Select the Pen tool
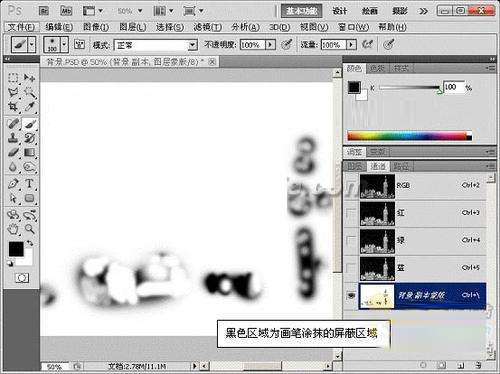This screenshot has width=500, height=374. 13,184
